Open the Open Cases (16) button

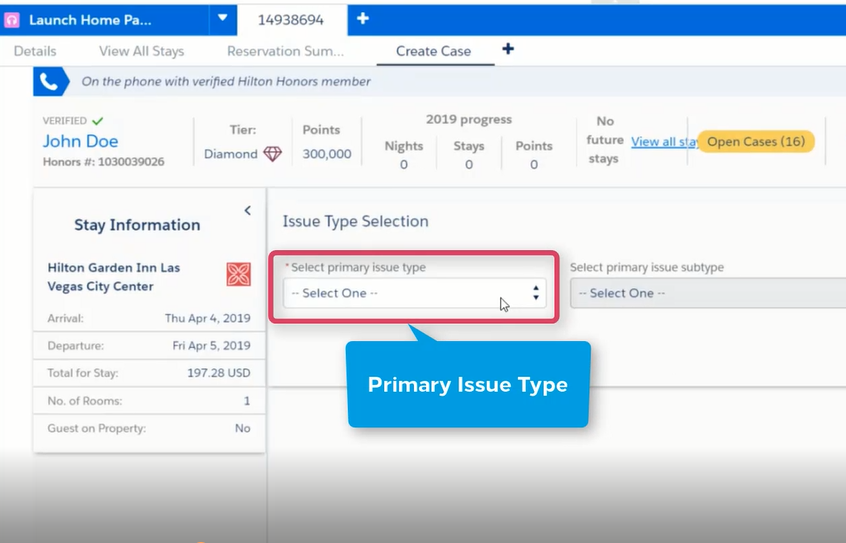coord(756,141)
